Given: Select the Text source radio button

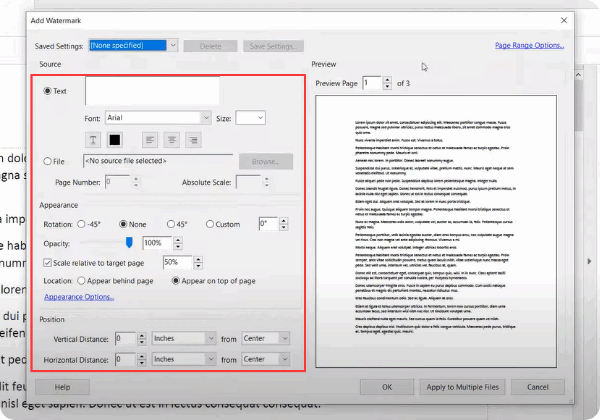Looking at the screenshot, I should [47, 91].
